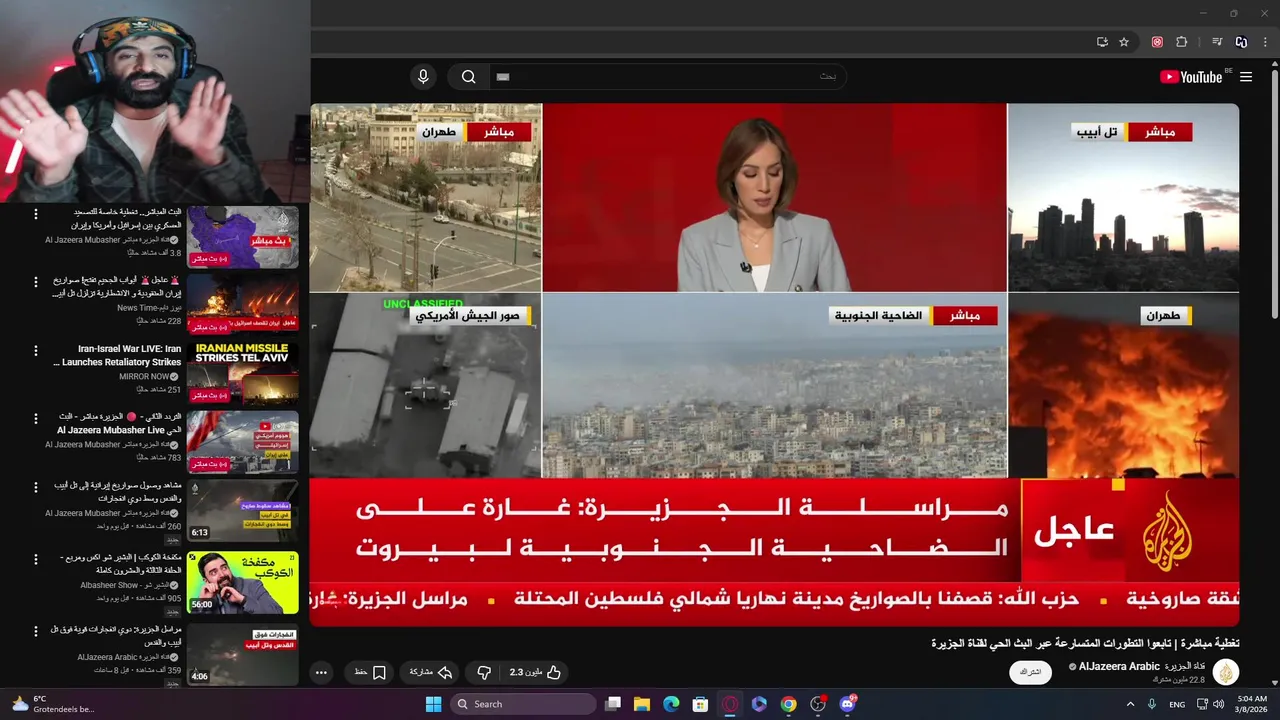Click the browser profile avatar icon
Viewport: 1280px width, 720px height.
(1241, 42)
